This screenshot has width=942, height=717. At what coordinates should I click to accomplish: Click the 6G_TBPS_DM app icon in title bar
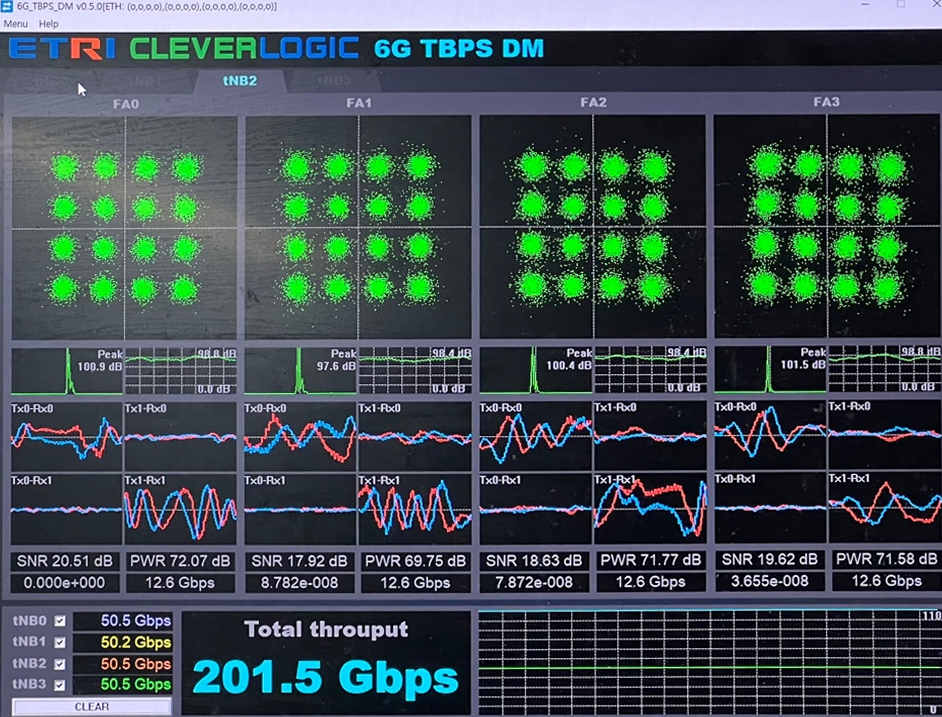pos(7,6)
